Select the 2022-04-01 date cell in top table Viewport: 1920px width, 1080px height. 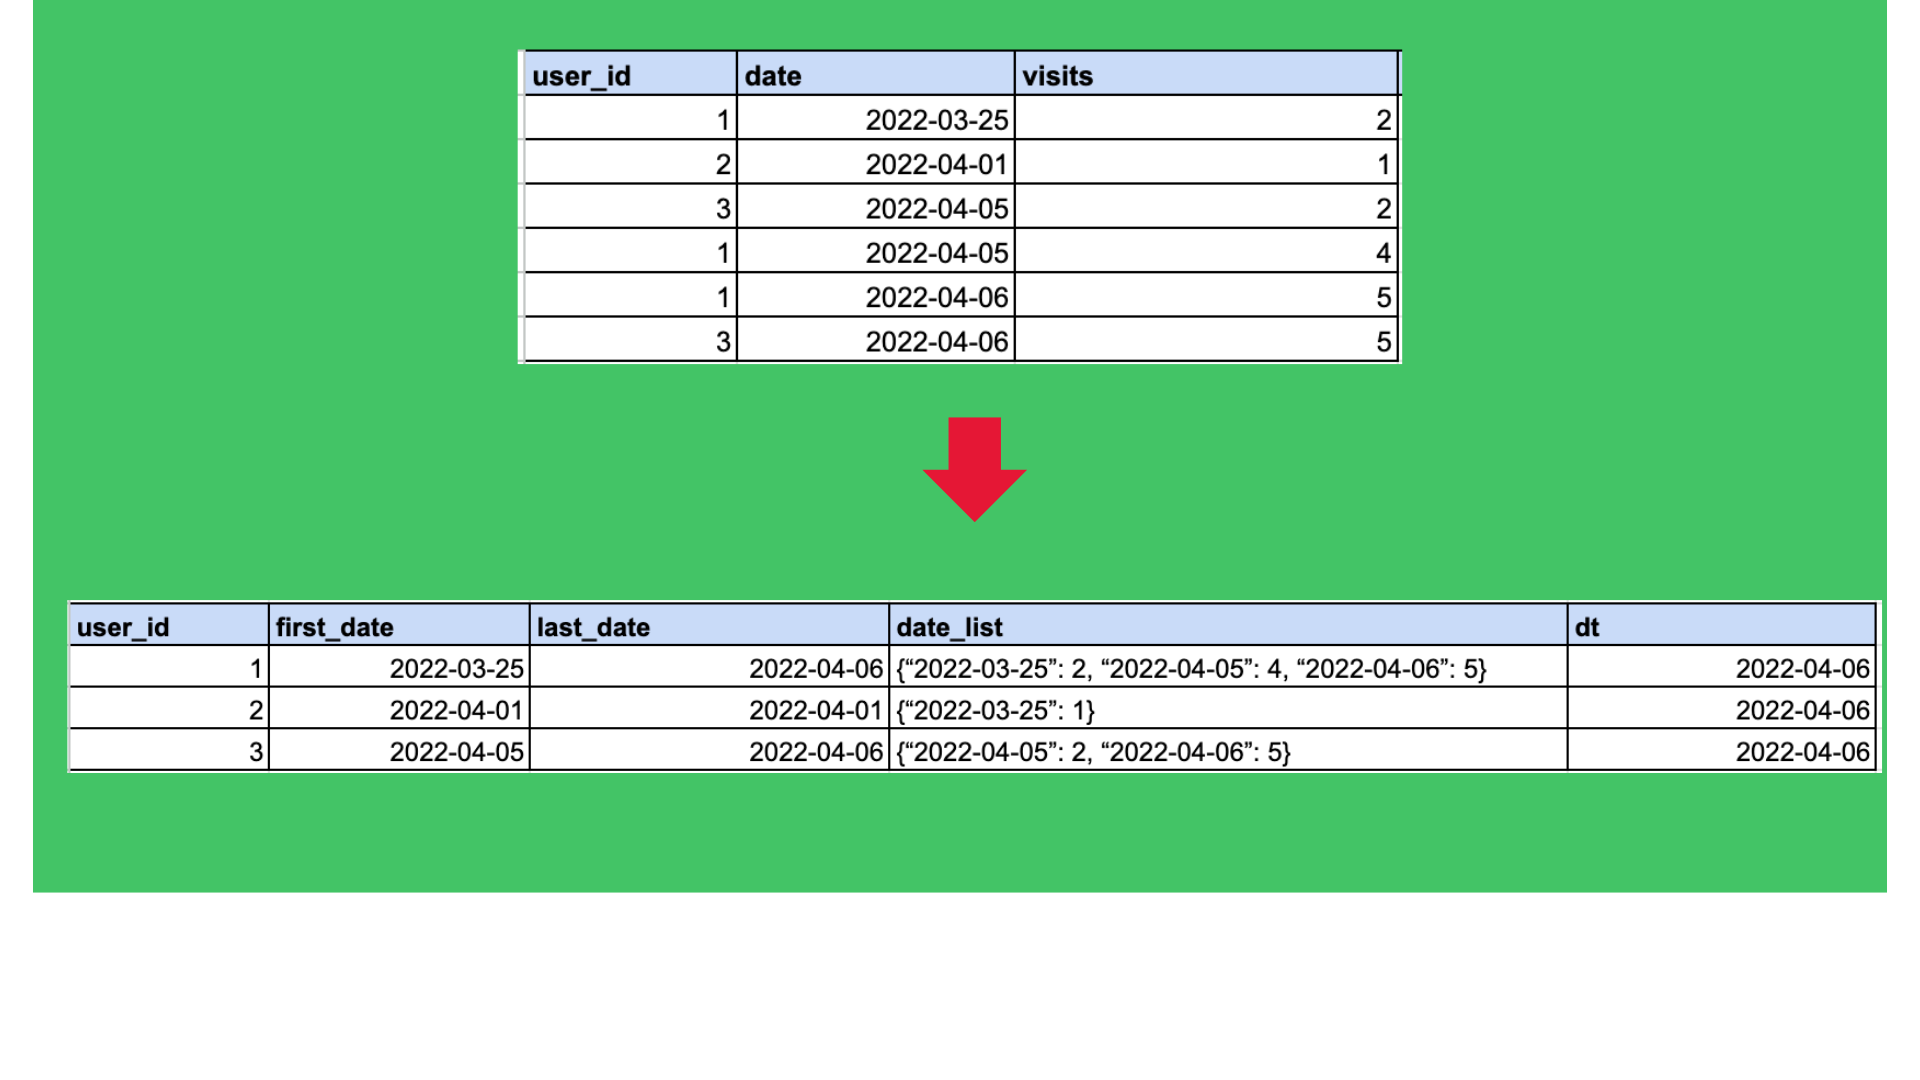(x=935, y=164)
